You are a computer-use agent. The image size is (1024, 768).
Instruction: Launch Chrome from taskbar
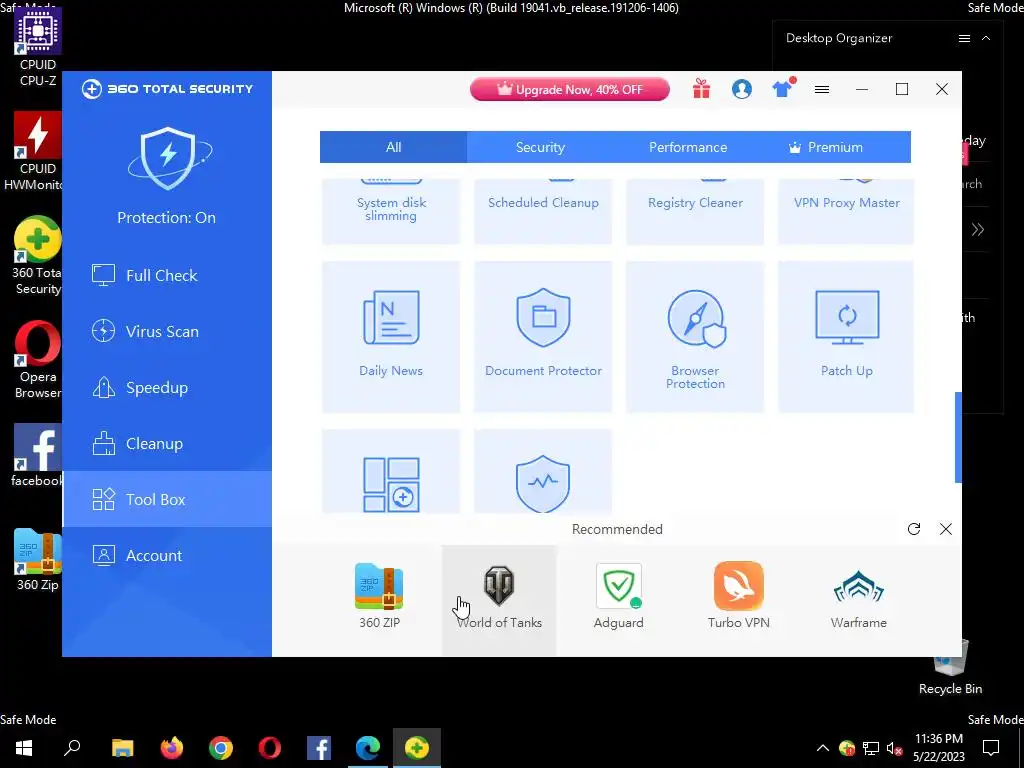221,748
